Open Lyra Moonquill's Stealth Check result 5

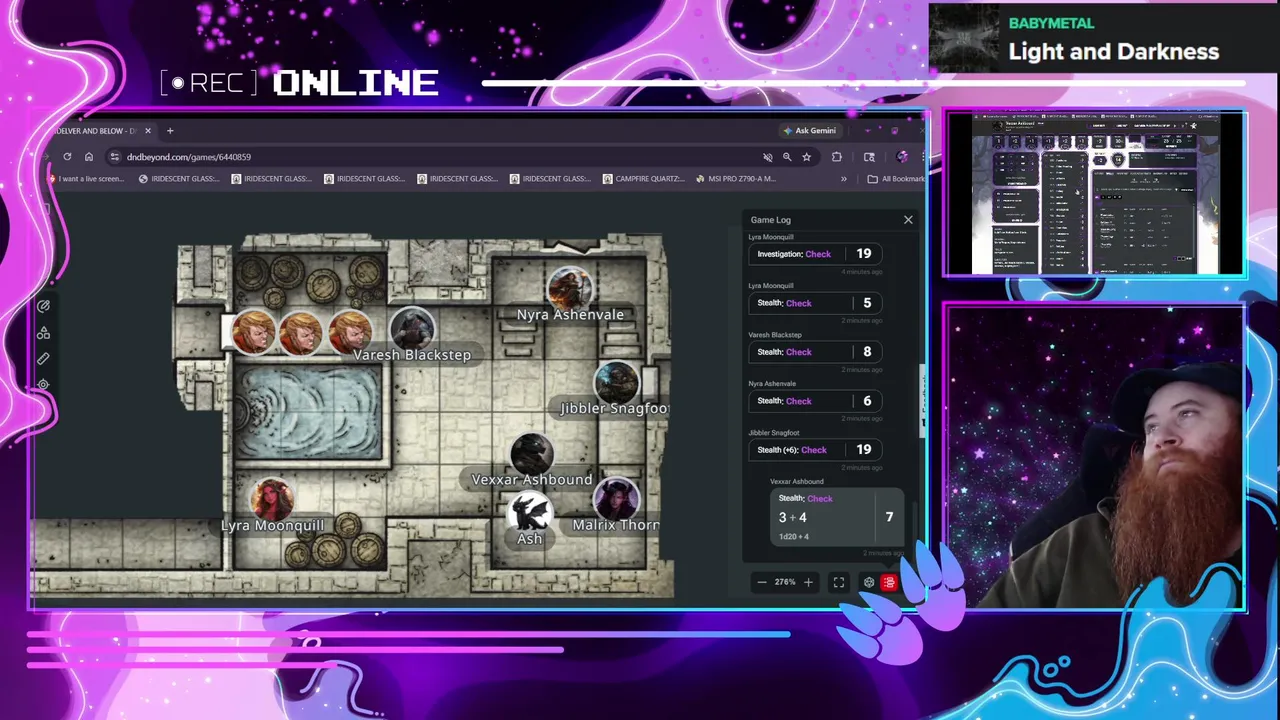pos(815,303)
